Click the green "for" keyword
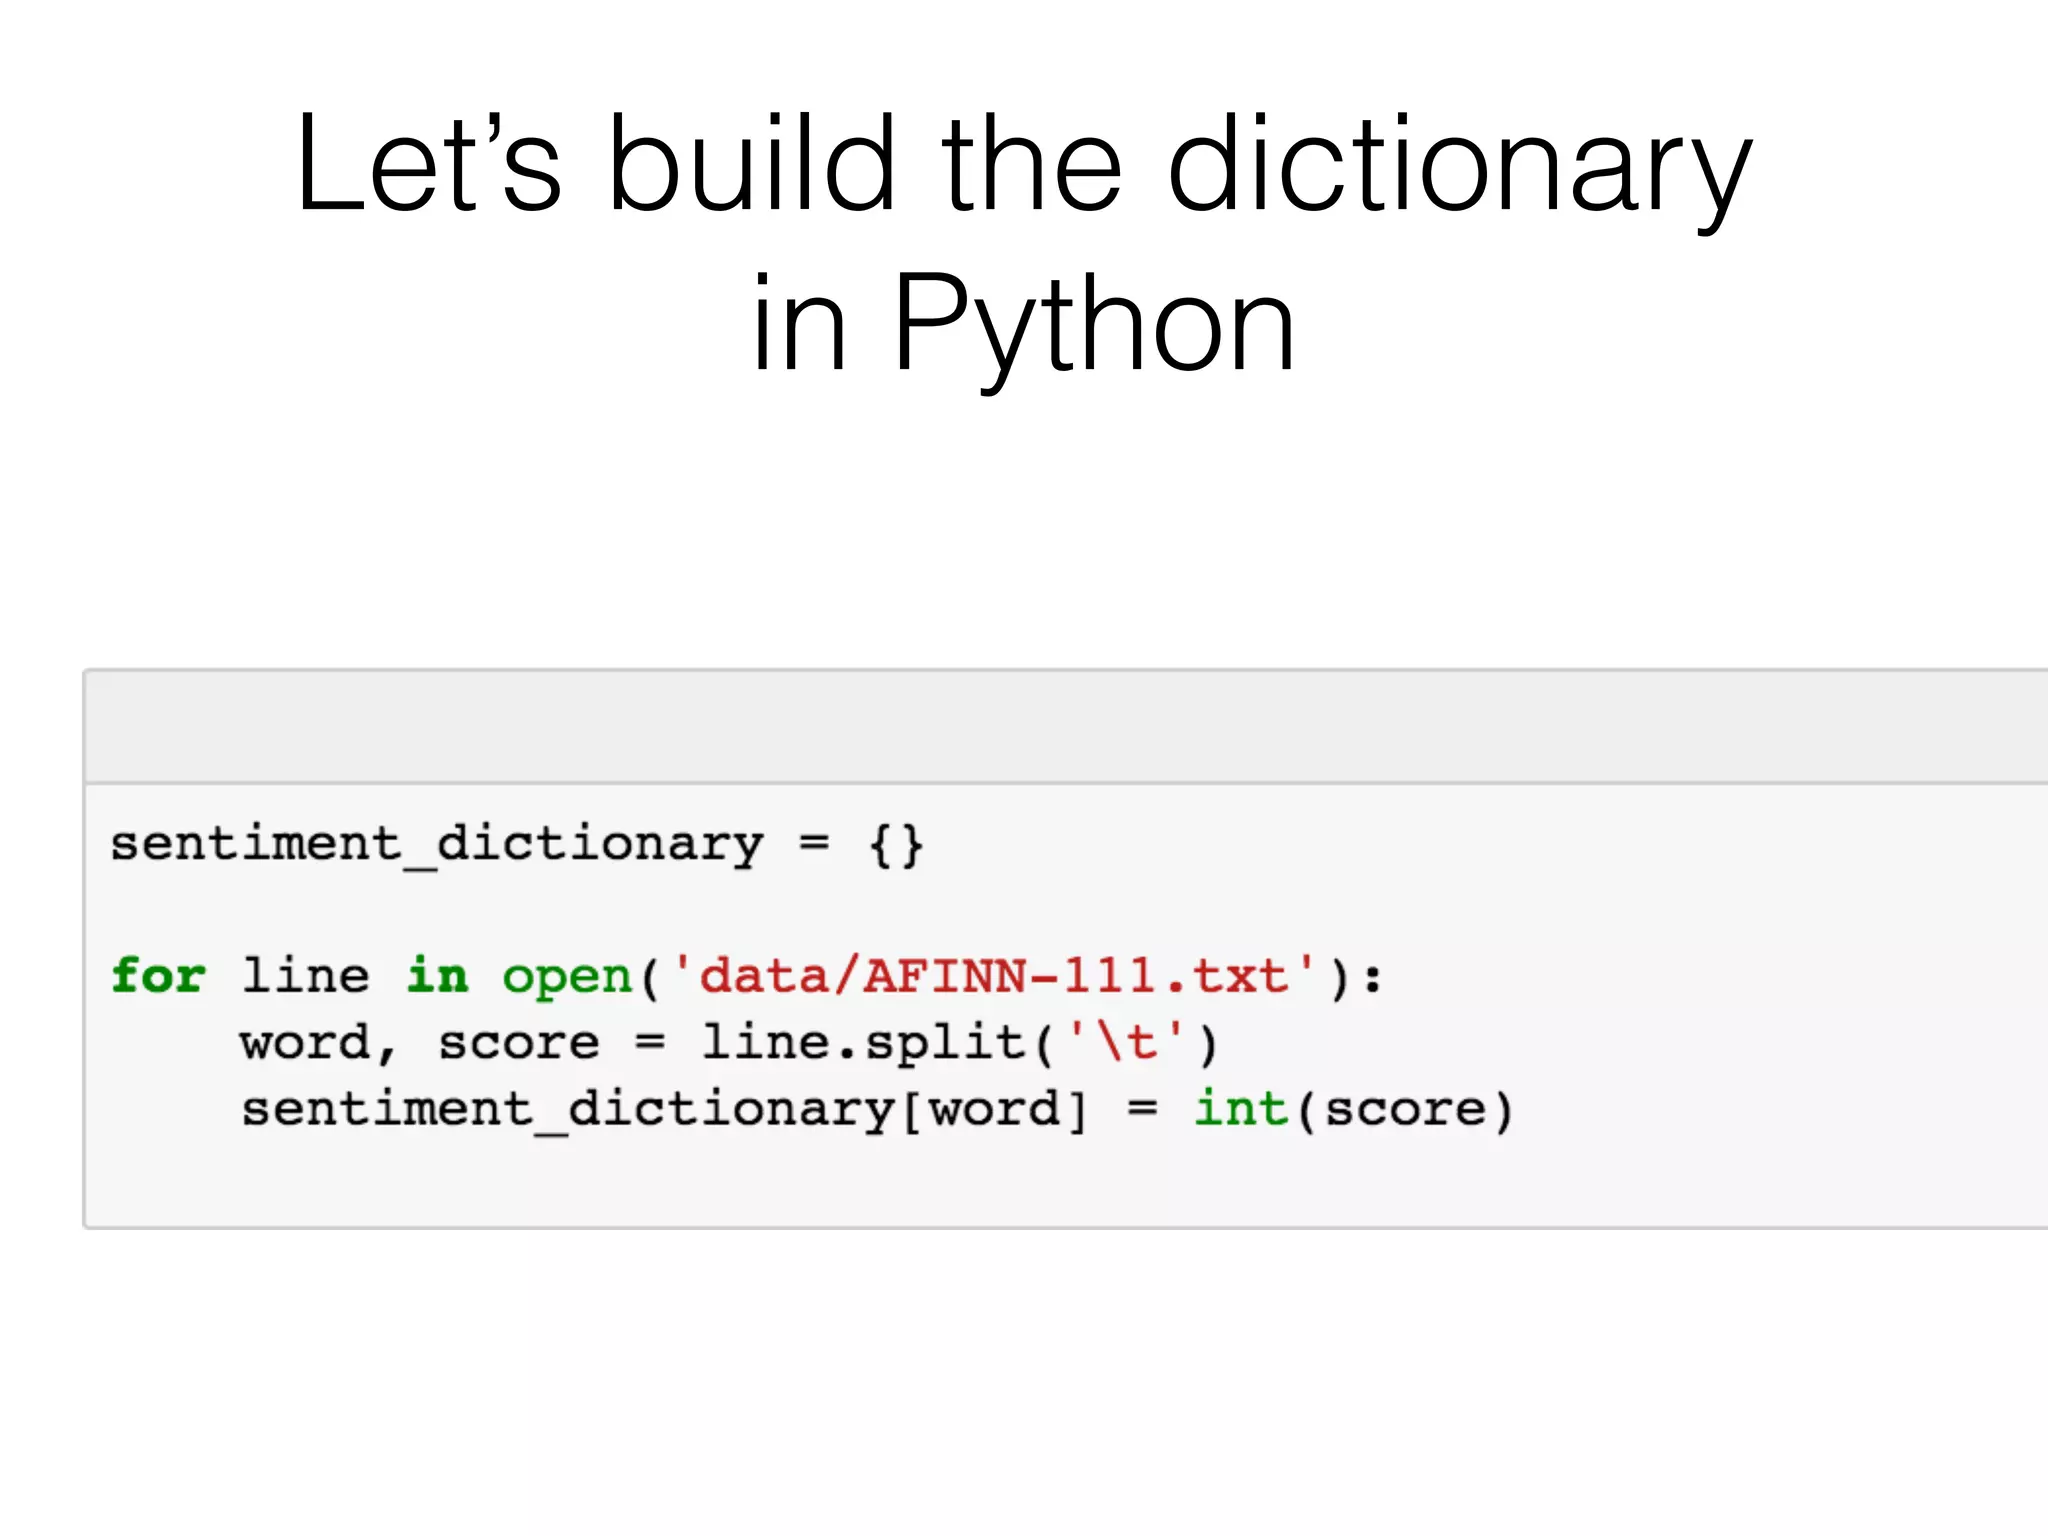The image size is (2048, 1536). tap(158, 976)
